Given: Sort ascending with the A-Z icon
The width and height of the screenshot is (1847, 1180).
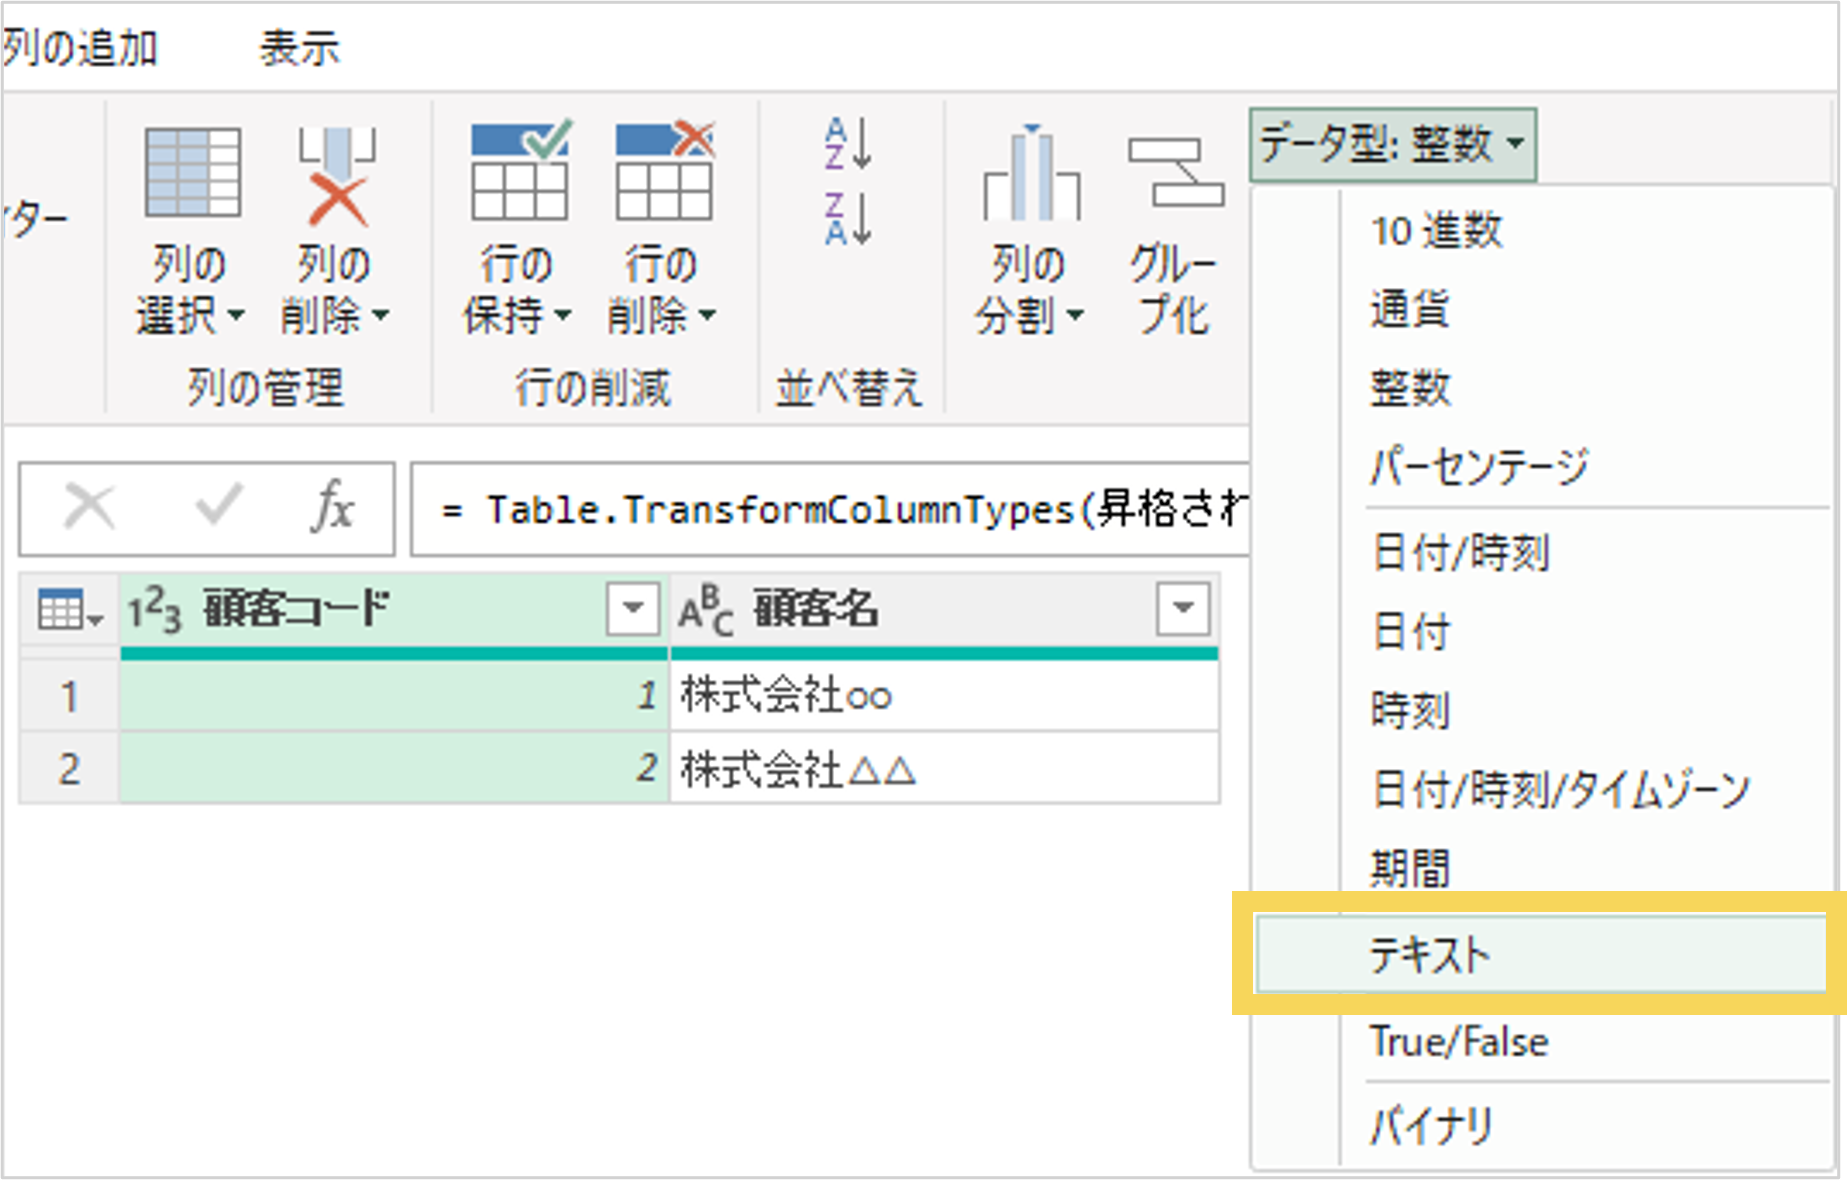Looking at the screenshot, I should coord(848,143).
